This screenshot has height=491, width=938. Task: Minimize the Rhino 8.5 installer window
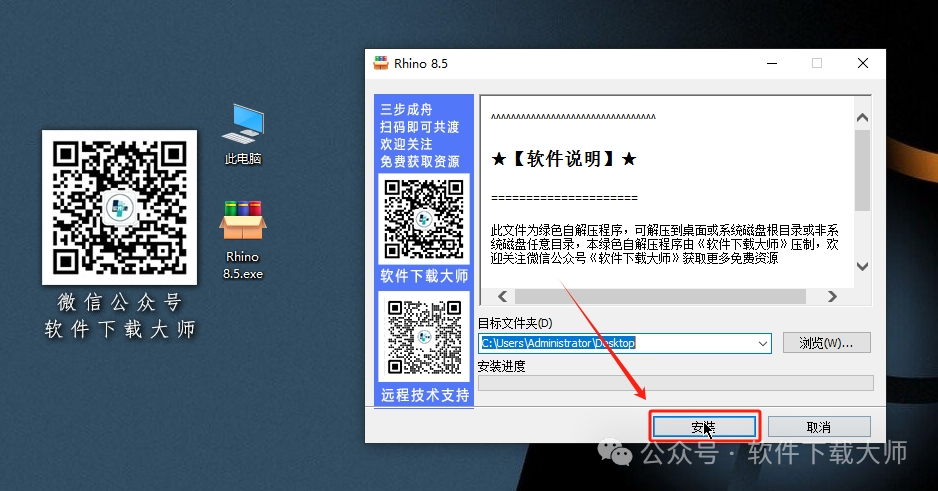point(772,63)
